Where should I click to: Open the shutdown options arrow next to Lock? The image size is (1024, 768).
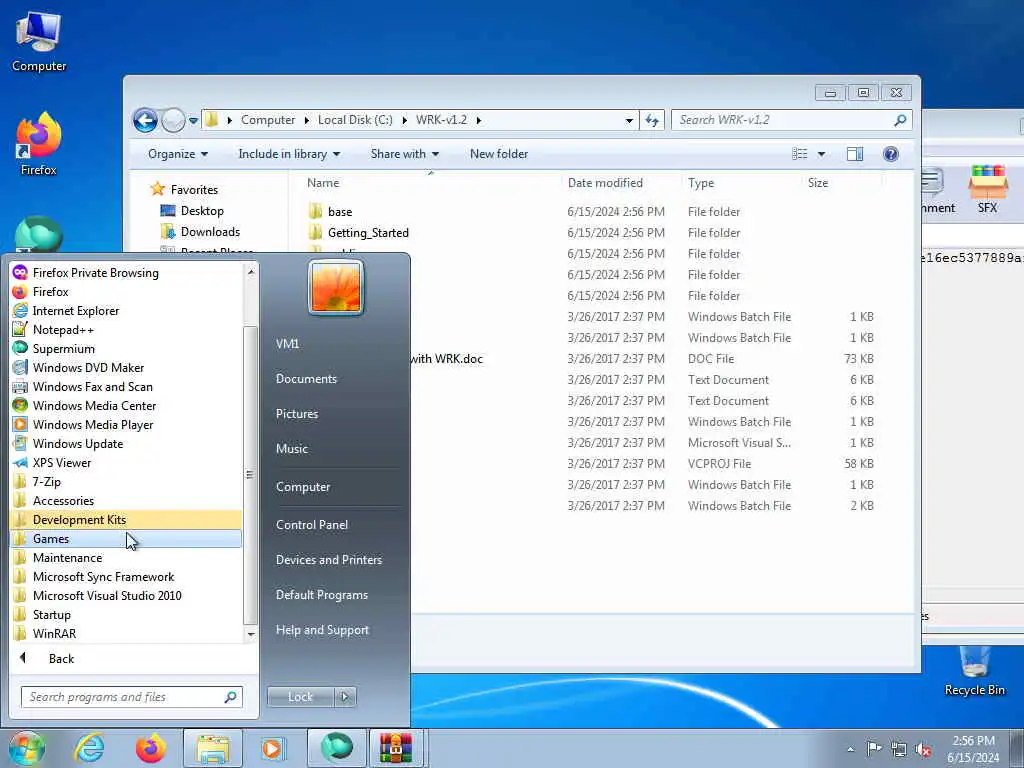[345, 697]
